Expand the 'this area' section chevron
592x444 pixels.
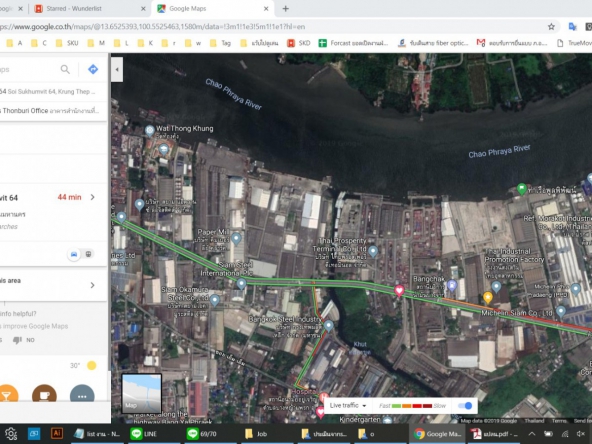coord(92,285)
